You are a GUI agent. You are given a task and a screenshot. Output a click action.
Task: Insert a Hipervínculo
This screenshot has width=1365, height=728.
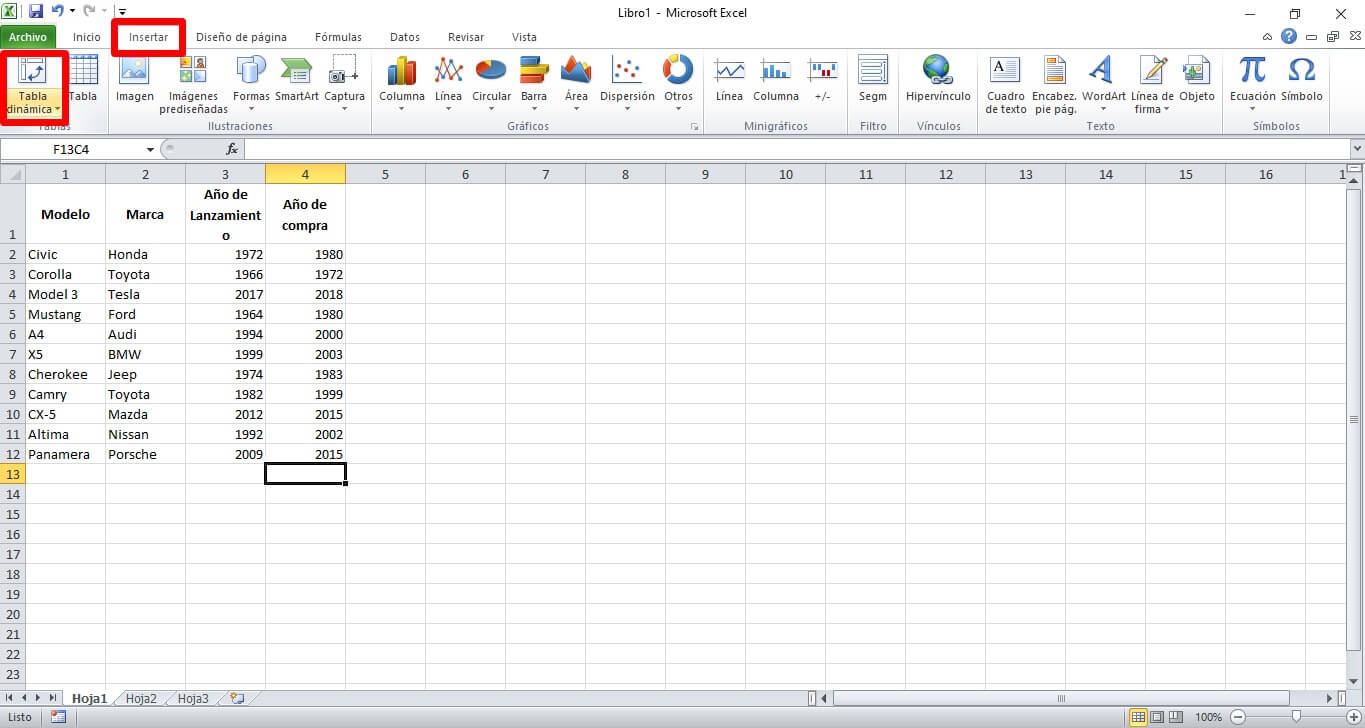[938, 78]
